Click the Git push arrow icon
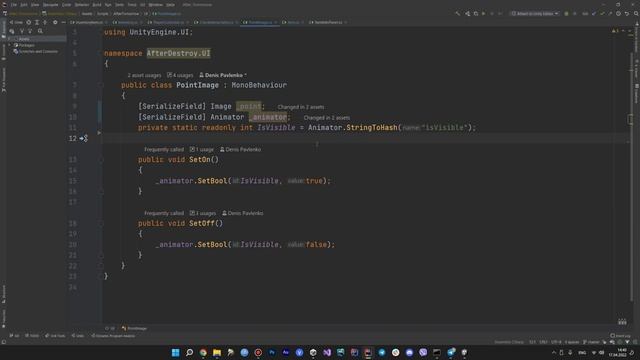The image size is (640, 360). point(610,13)
